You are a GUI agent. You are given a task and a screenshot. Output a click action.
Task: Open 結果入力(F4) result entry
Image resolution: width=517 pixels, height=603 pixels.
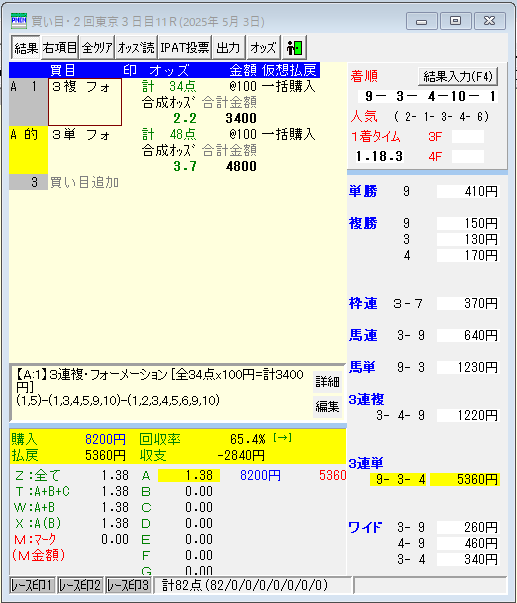[x=458, y=77]
